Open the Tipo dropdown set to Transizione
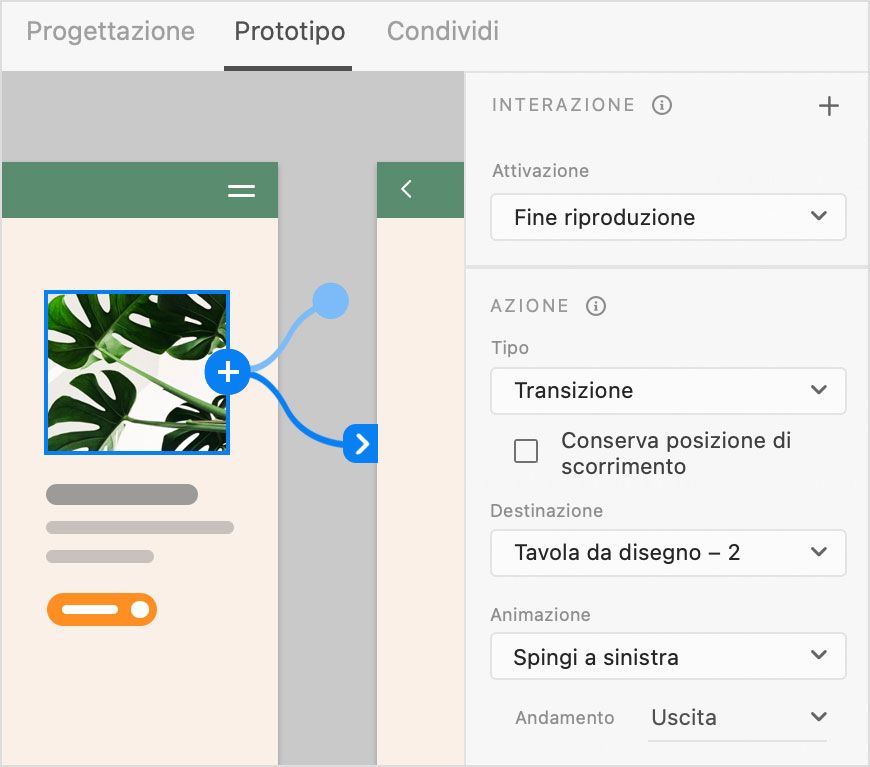This screenshot has height=767, width=870. pos(668,391)
